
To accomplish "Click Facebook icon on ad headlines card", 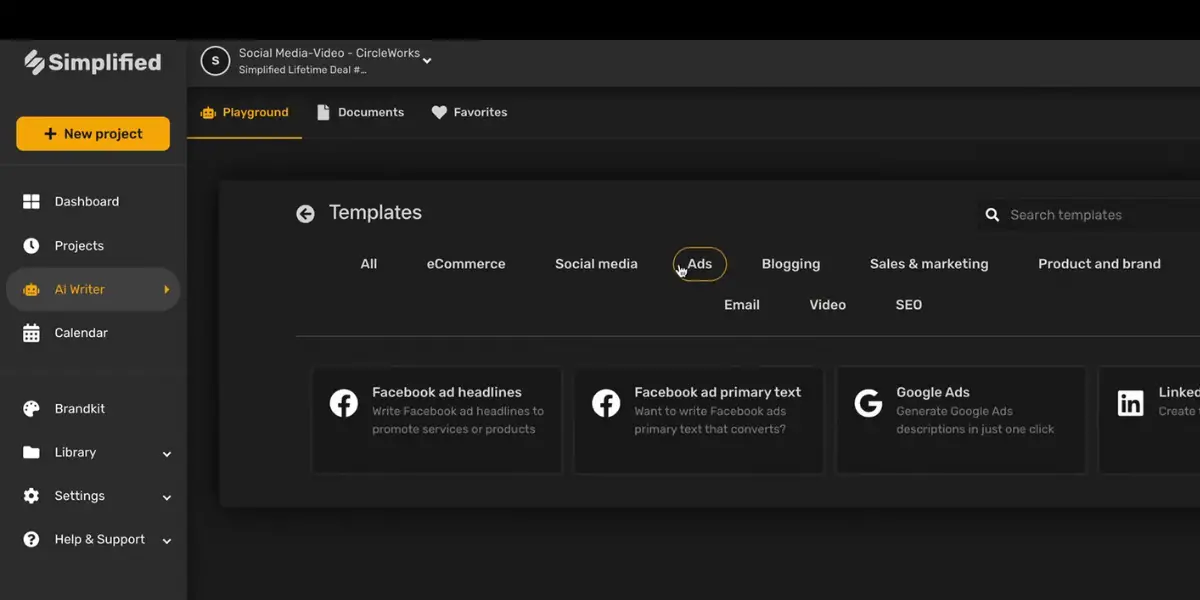I will click(344, 403).
